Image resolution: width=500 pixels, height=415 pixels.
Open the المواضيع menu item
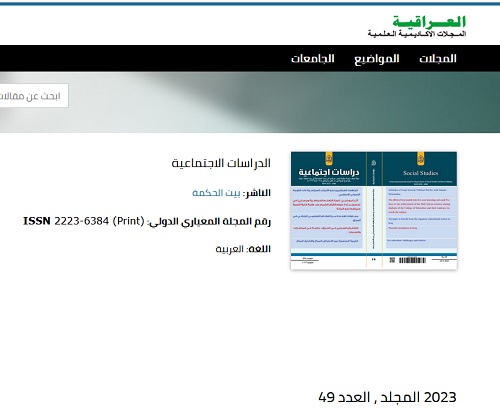tap(377, 59)
